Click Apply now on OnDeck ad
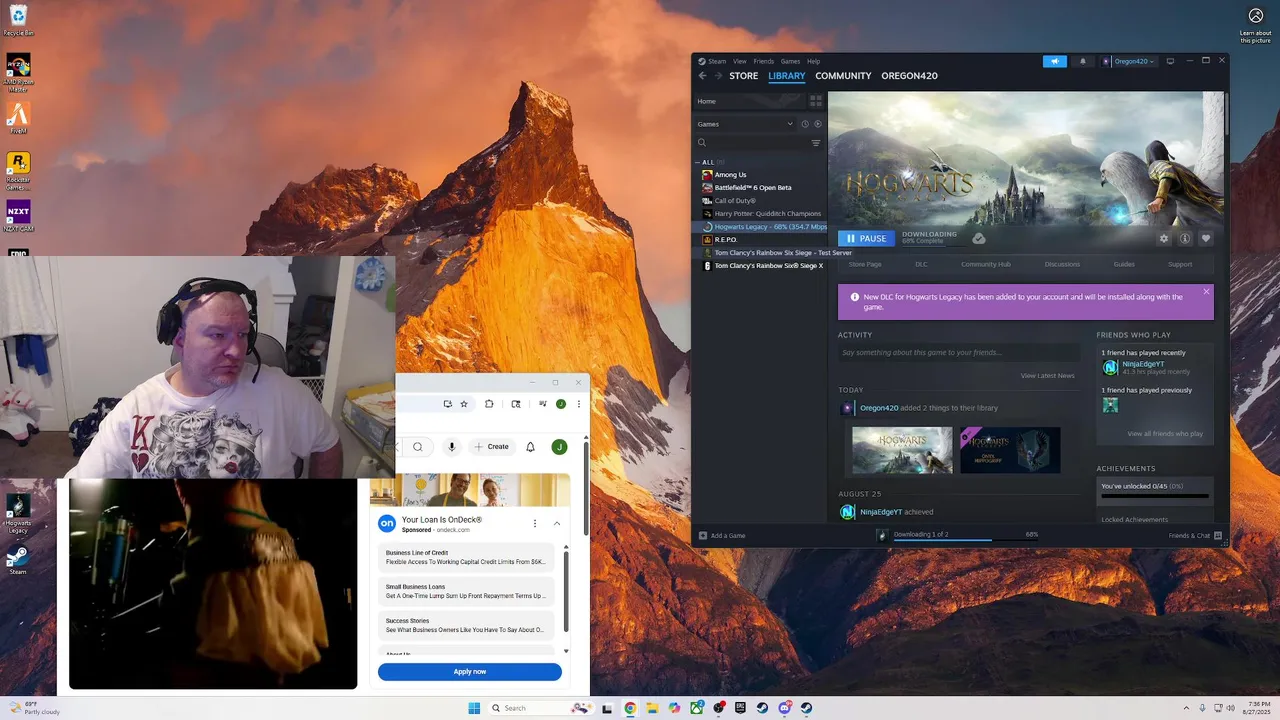The width and height of the screenshot is (1280, 720). pos(470,672)
